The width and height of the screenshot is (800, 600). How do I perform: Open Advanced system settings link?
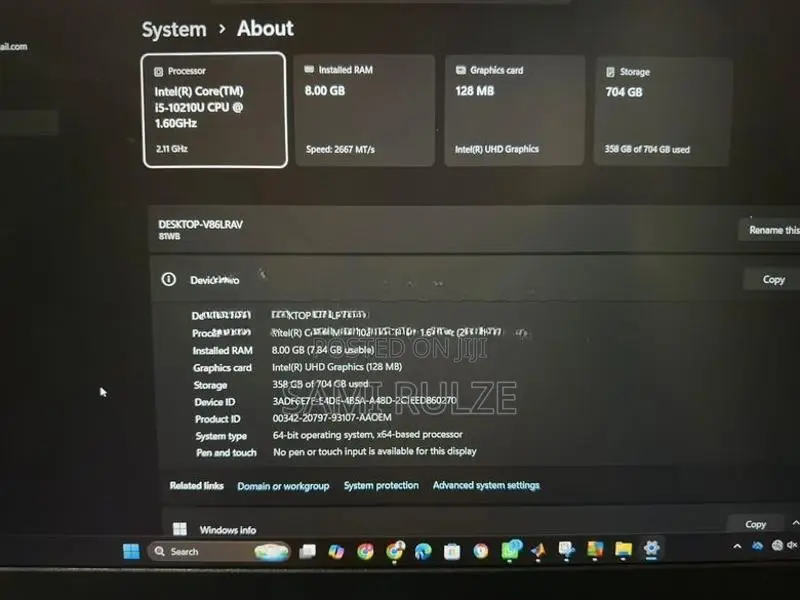(x=486, y=485)
